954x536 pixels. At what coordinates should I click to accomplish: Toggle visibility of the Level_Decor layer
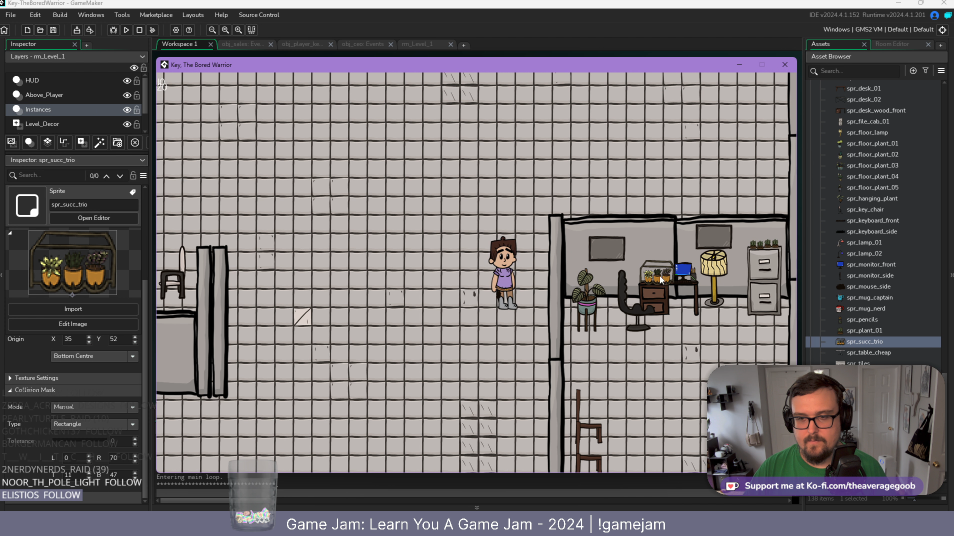pyautogui.click(x=127, y=124)
